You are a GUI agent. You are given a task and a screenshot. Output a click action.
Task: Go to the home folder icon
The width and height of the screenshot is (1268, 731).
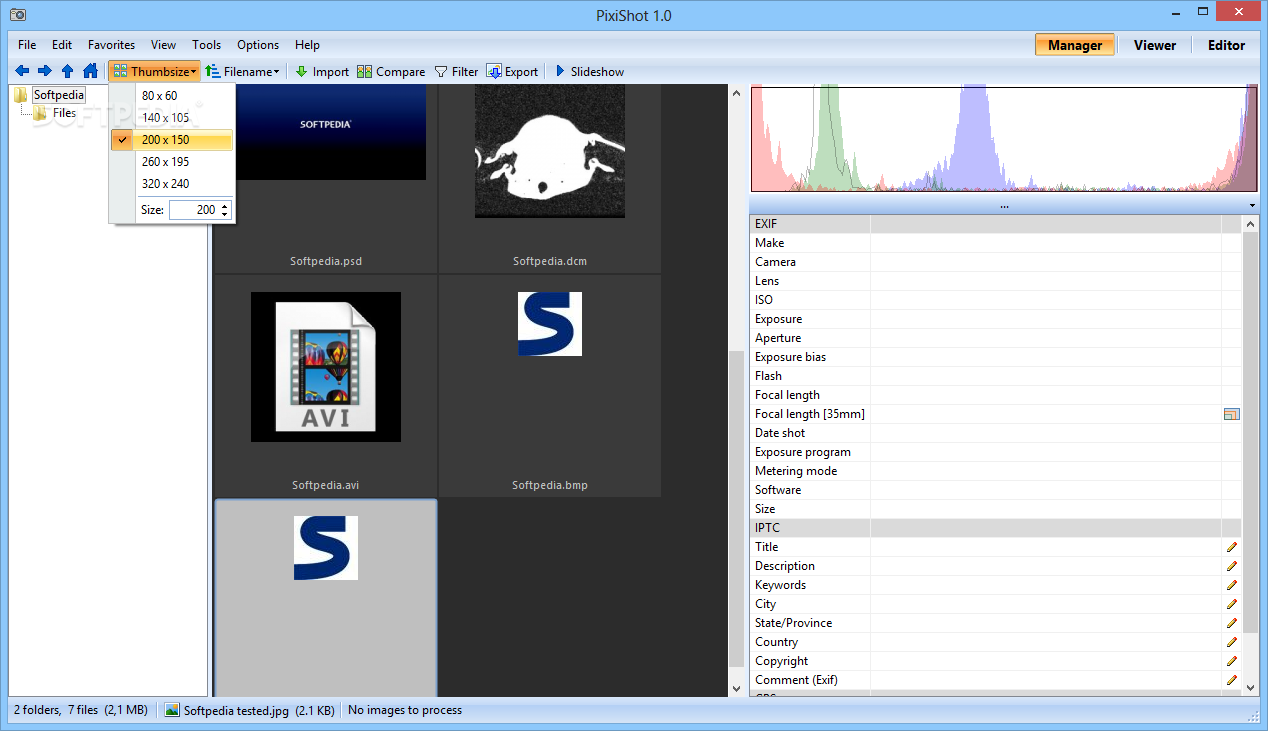(90, 71)
